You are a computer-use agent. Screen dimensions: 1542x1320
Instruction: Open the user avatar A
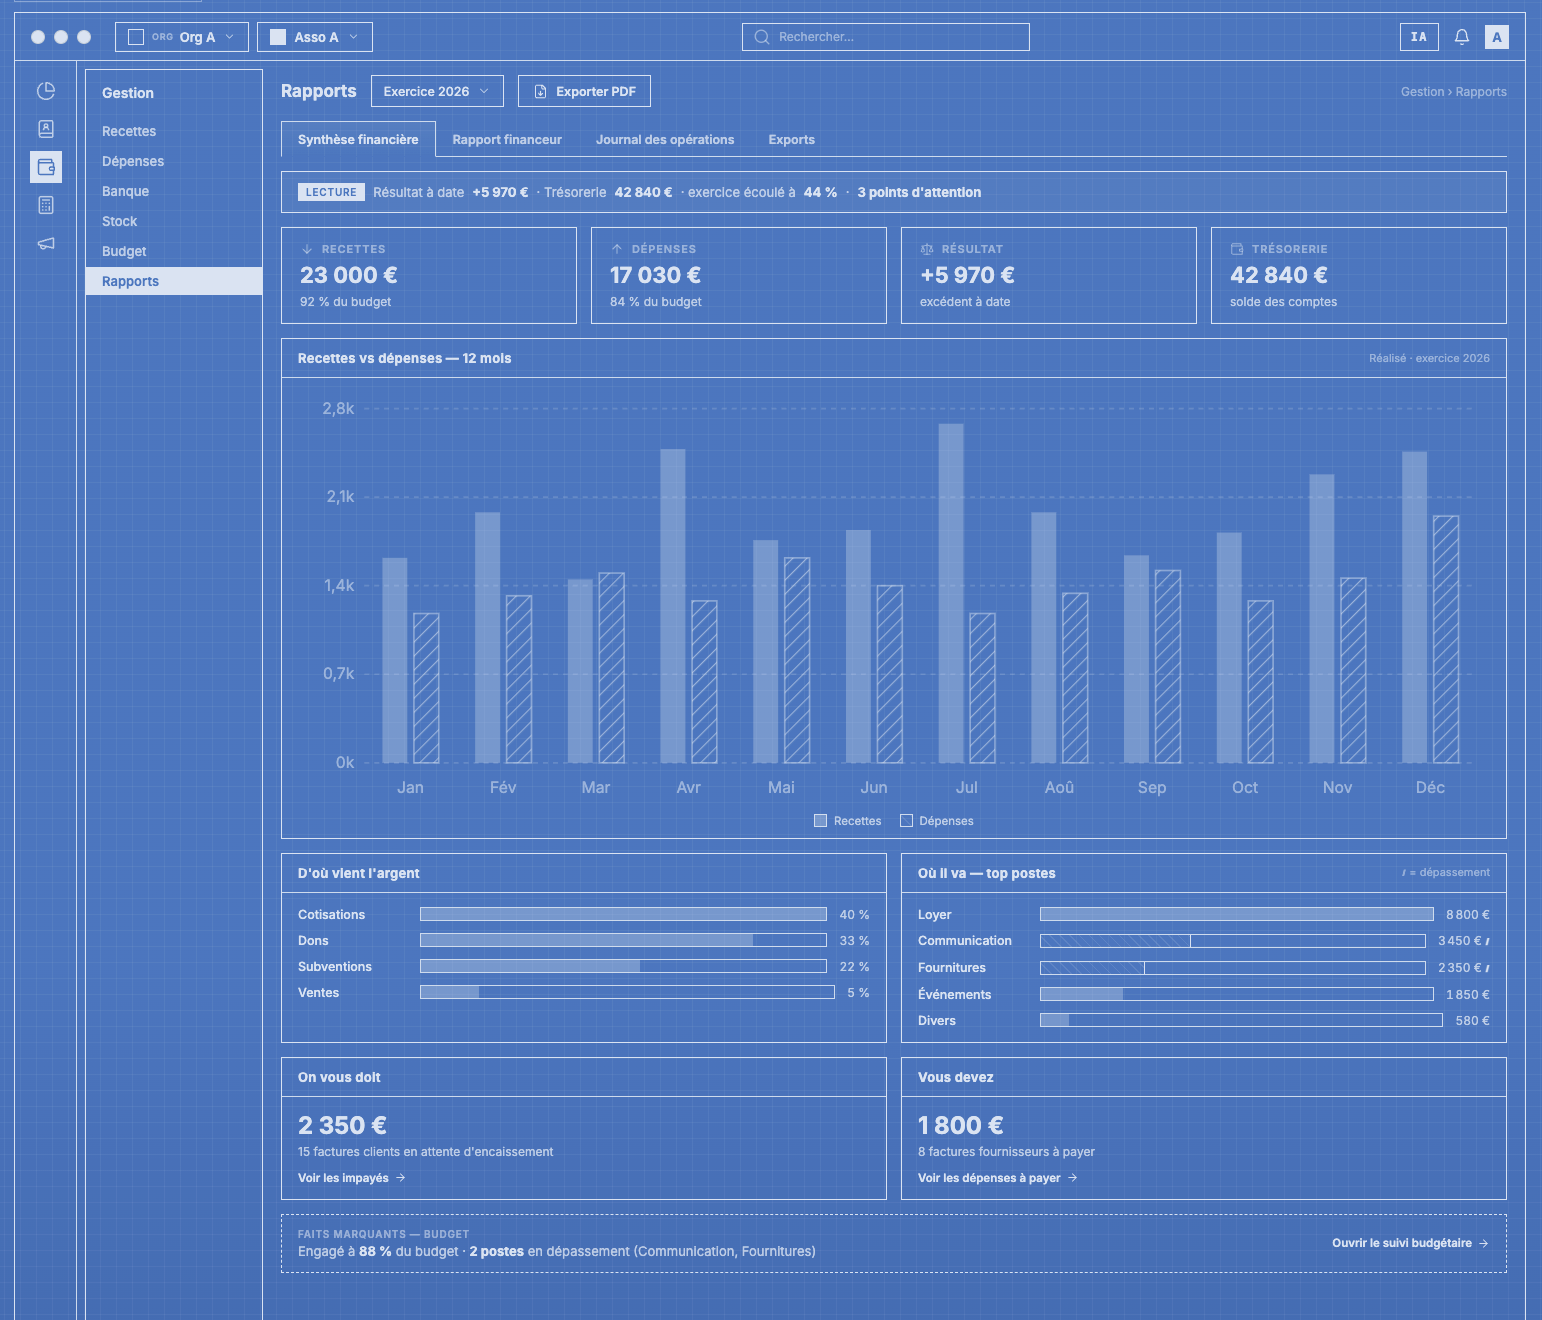click(x=1497, y=37)
